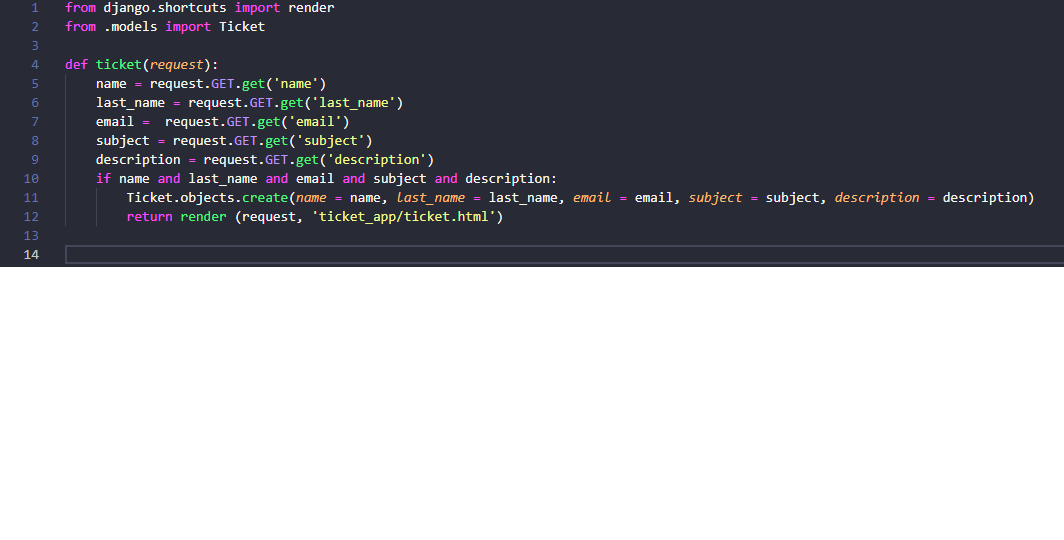Click the function name 'ticket'
1064x540 pixels.
[x=119, y=65]
